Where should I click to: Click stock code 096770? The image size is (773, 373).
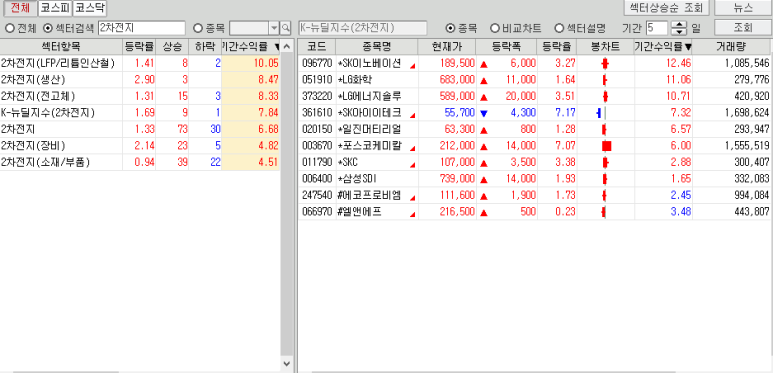[317, 63]
